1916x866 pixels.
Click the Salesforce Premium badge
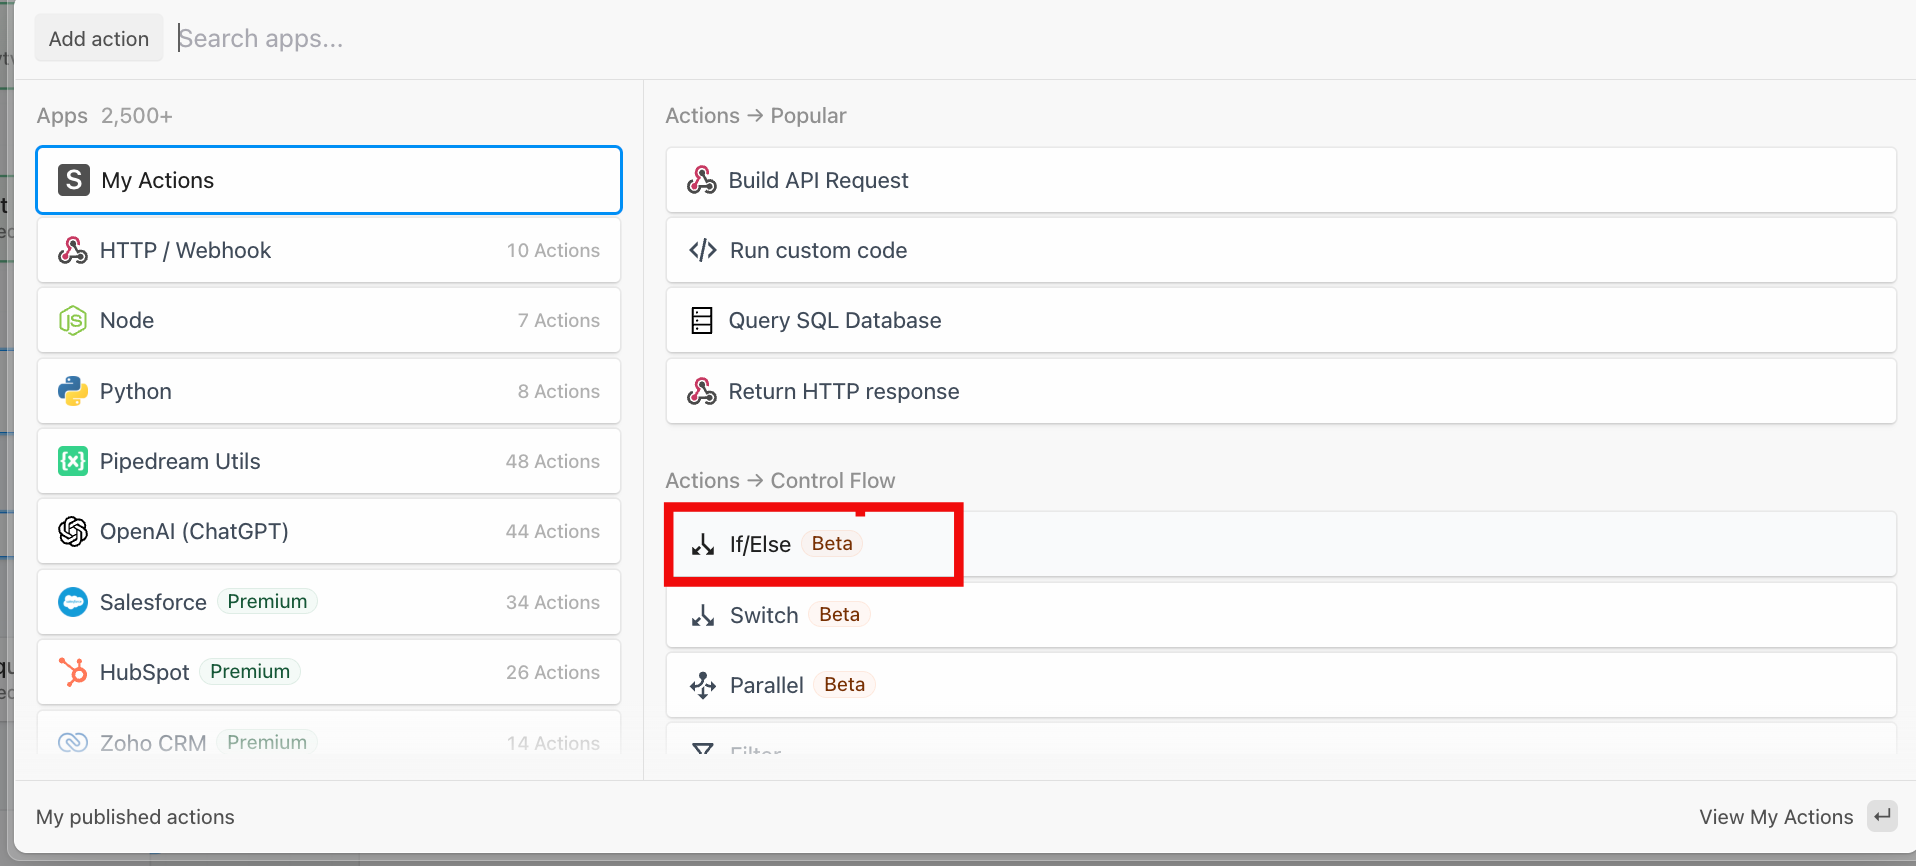point(267,601)
